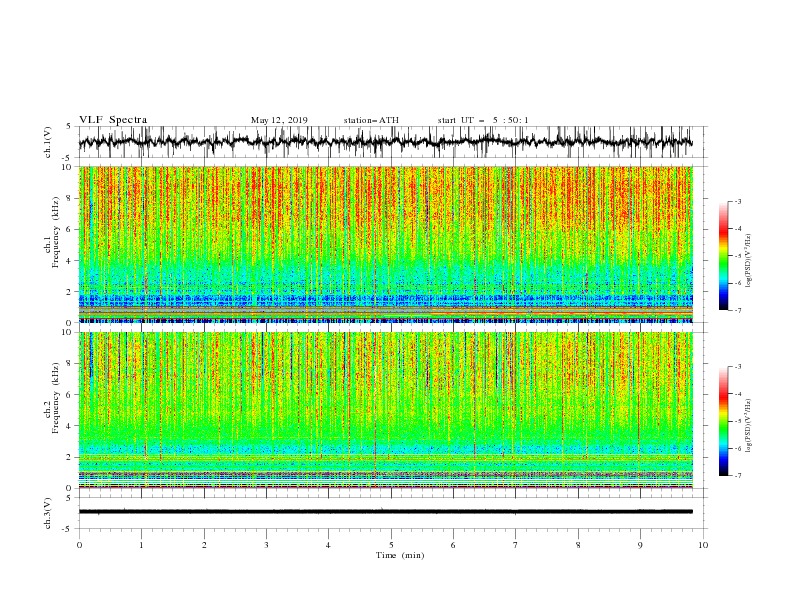Click the log(PSD) label beside upper colorbar
This screenshot has height=612, width=792.
click(749, 261)
